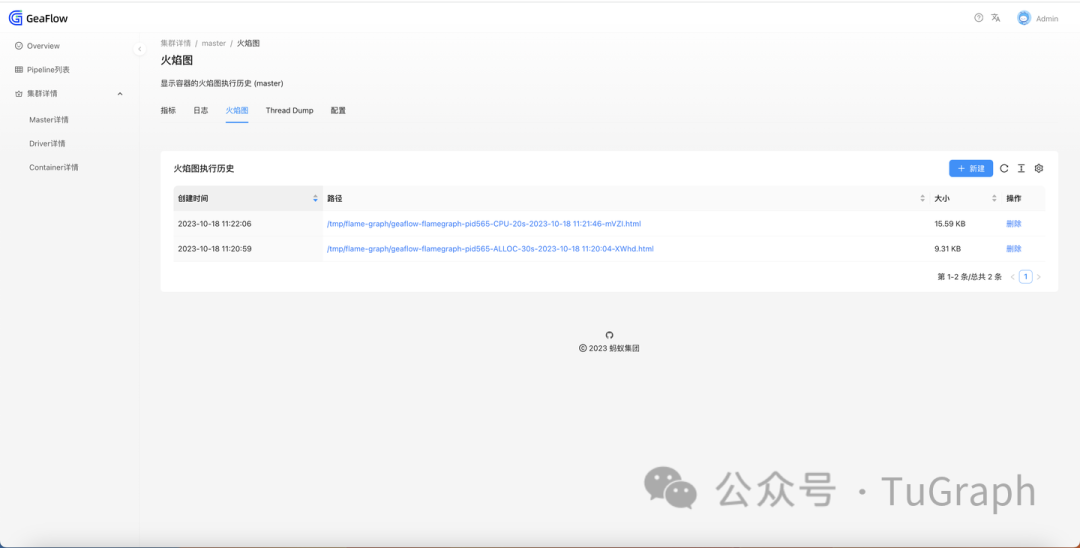Click the 新建 button
Image resolution: width=1080 pixels, height=548 pixels.
pyautogui.click(x=970, y=168)
